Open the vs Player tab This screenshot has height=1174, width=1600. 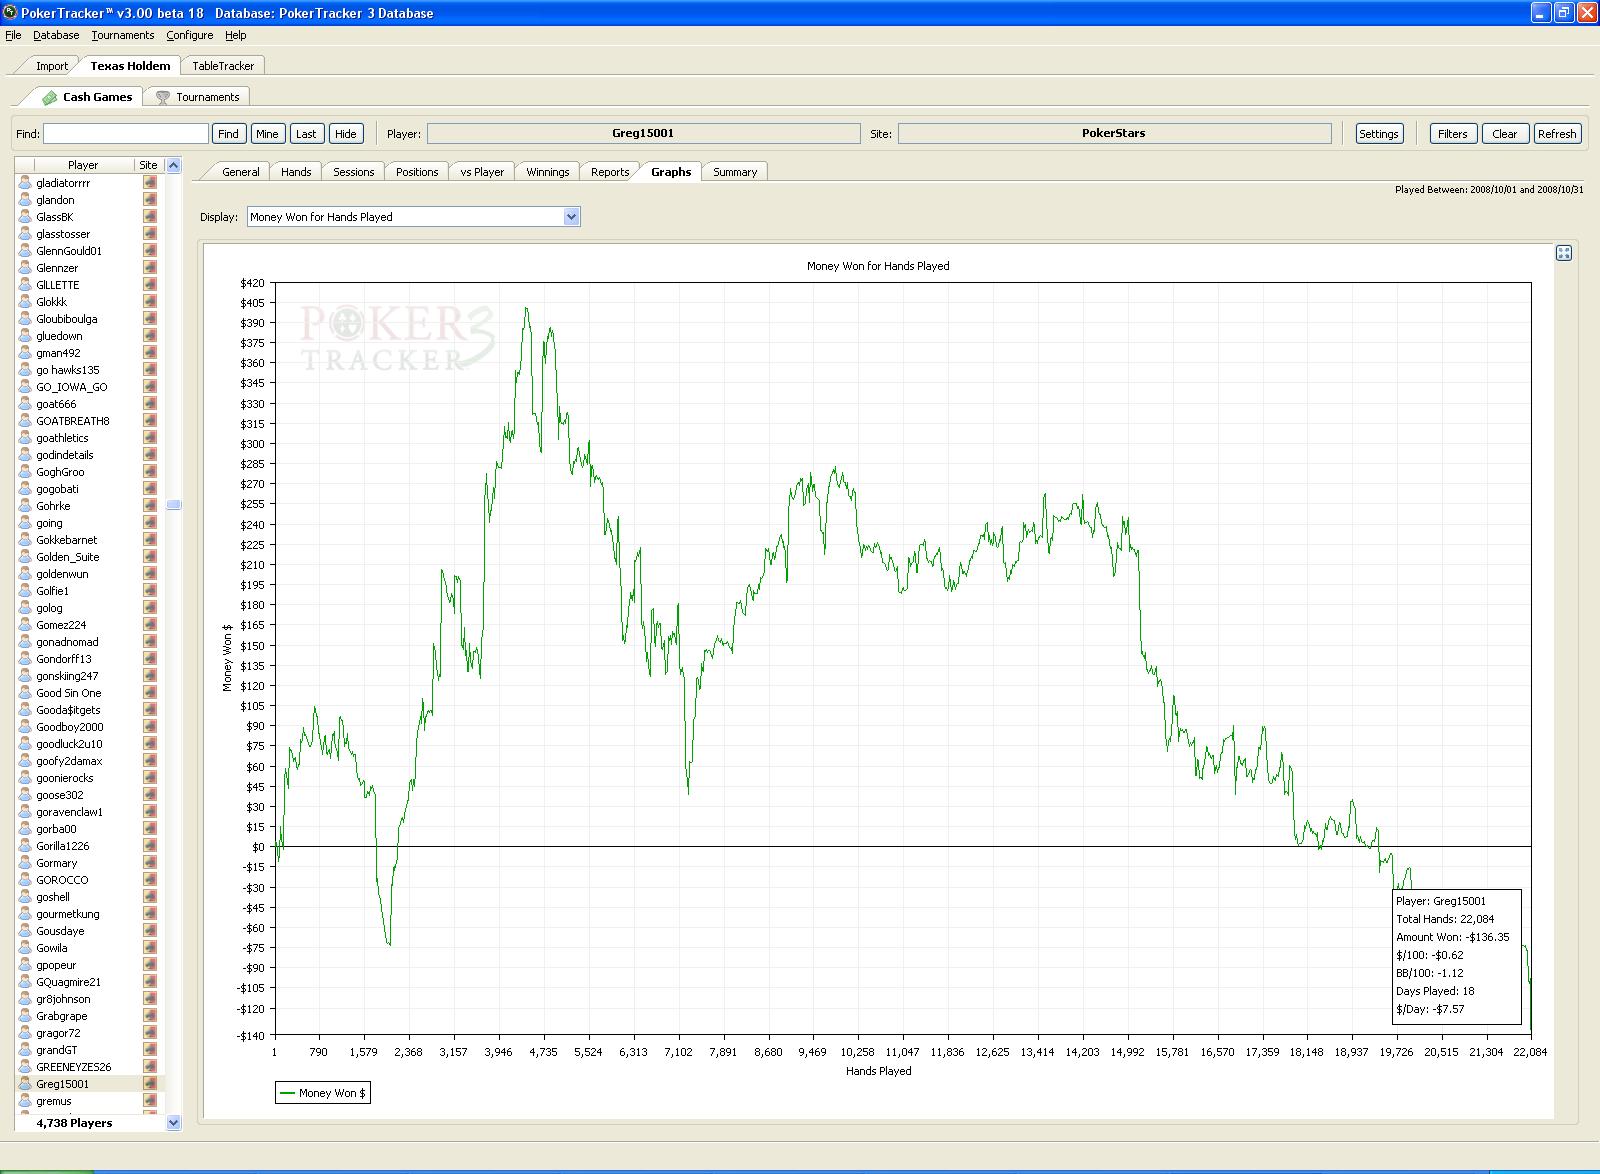click(482, 172)
